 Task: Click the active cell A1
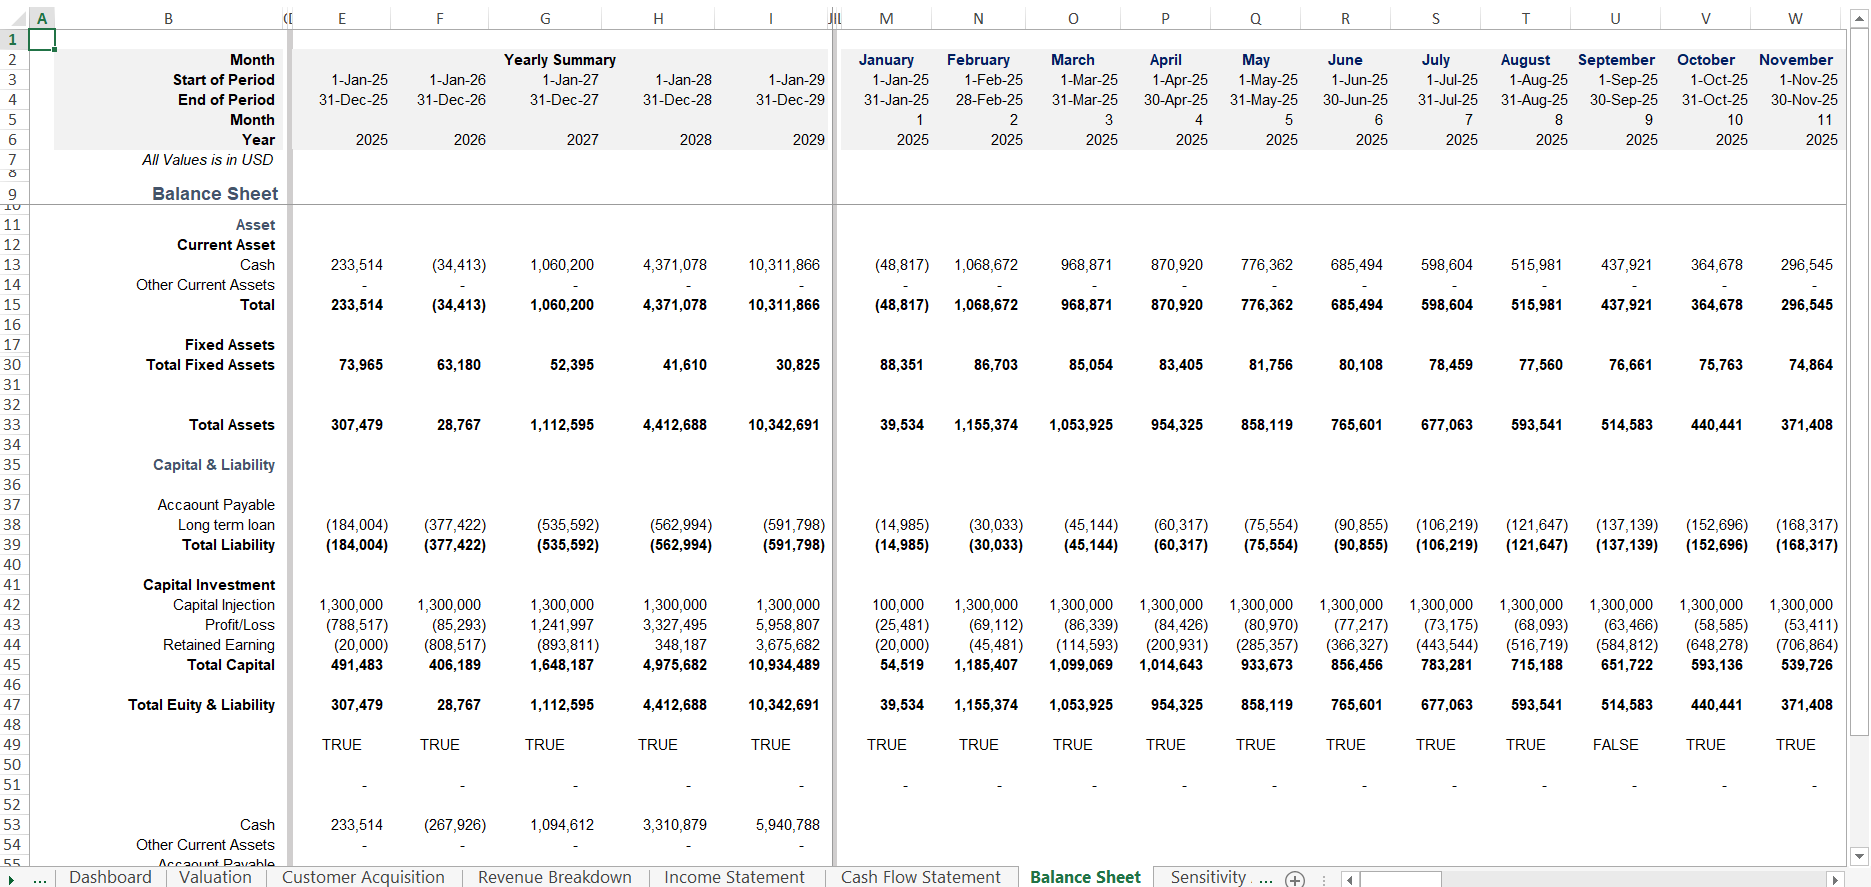[41, 39]
